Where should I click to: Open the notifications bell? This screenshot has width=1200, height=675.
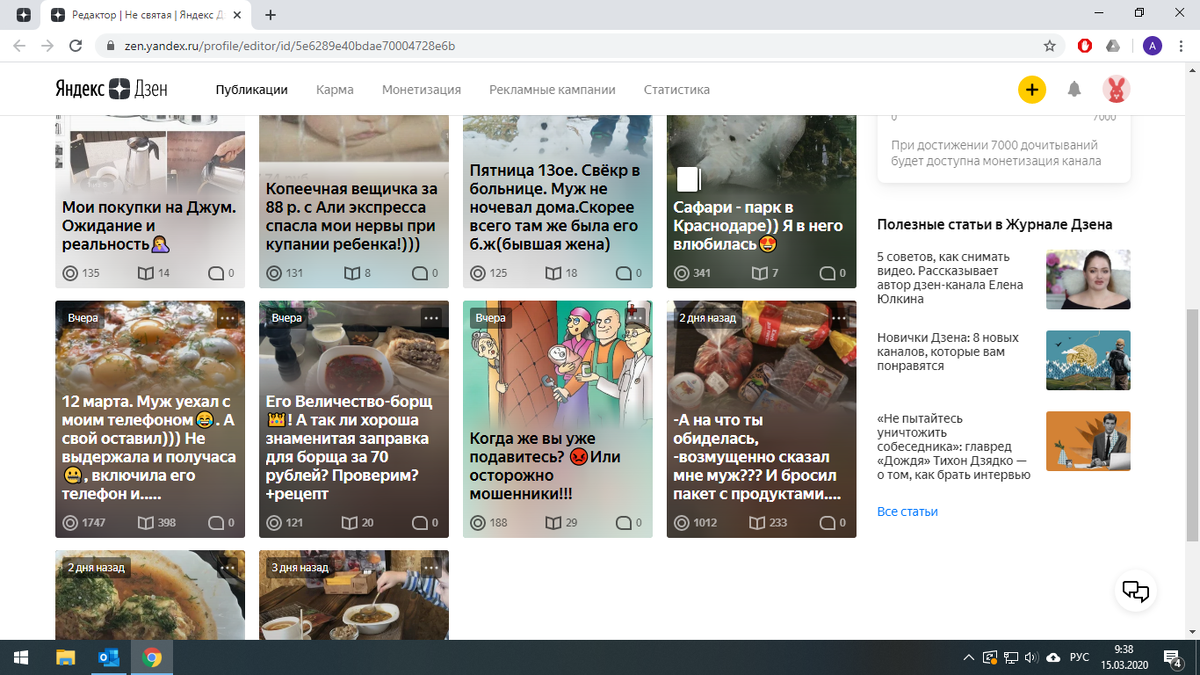pos(1074,89)
